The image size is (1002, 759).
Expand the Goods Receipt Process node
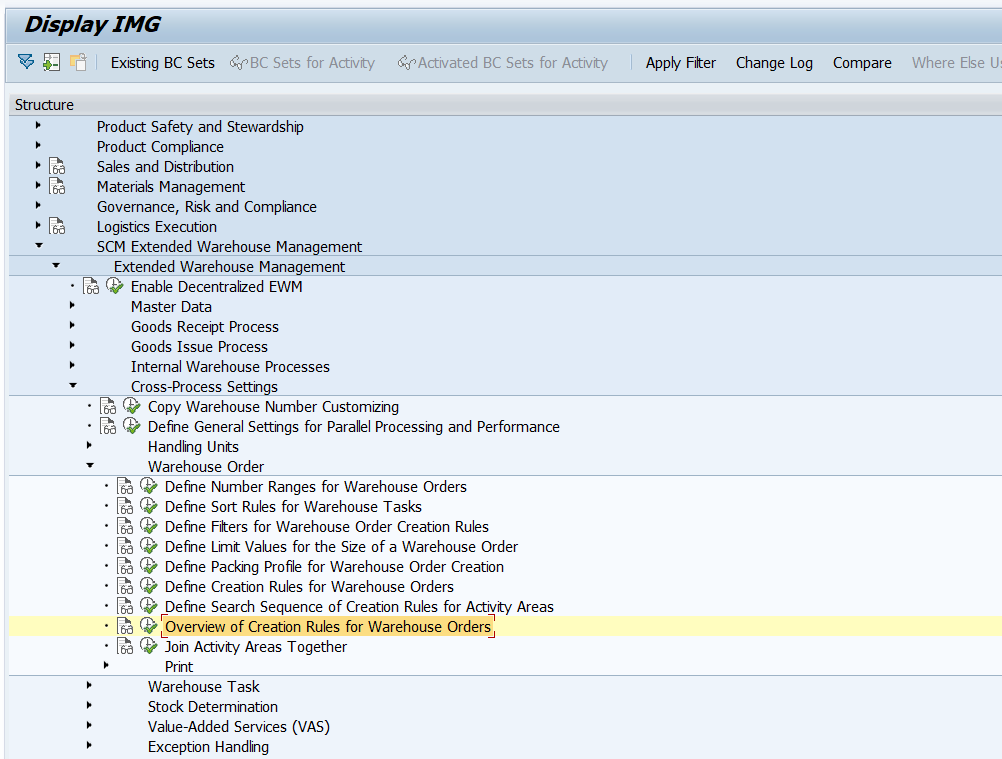pyautogui.click(x=72, y=325)
